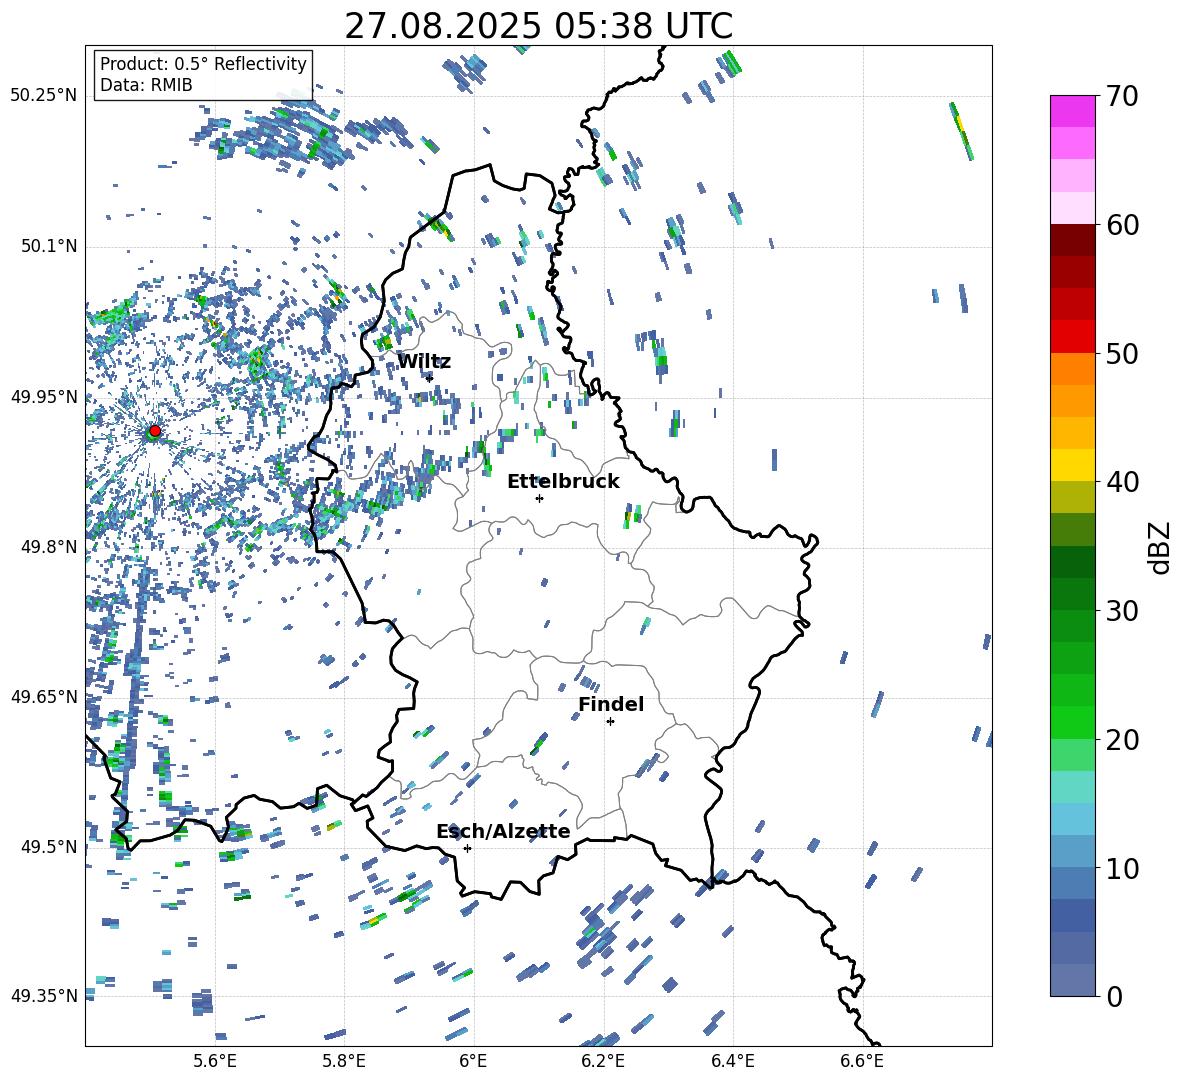The image size is (1184, 1081).
Task: Click the 'Product: 0.5° Reflectivity' text
Action: 203,64
